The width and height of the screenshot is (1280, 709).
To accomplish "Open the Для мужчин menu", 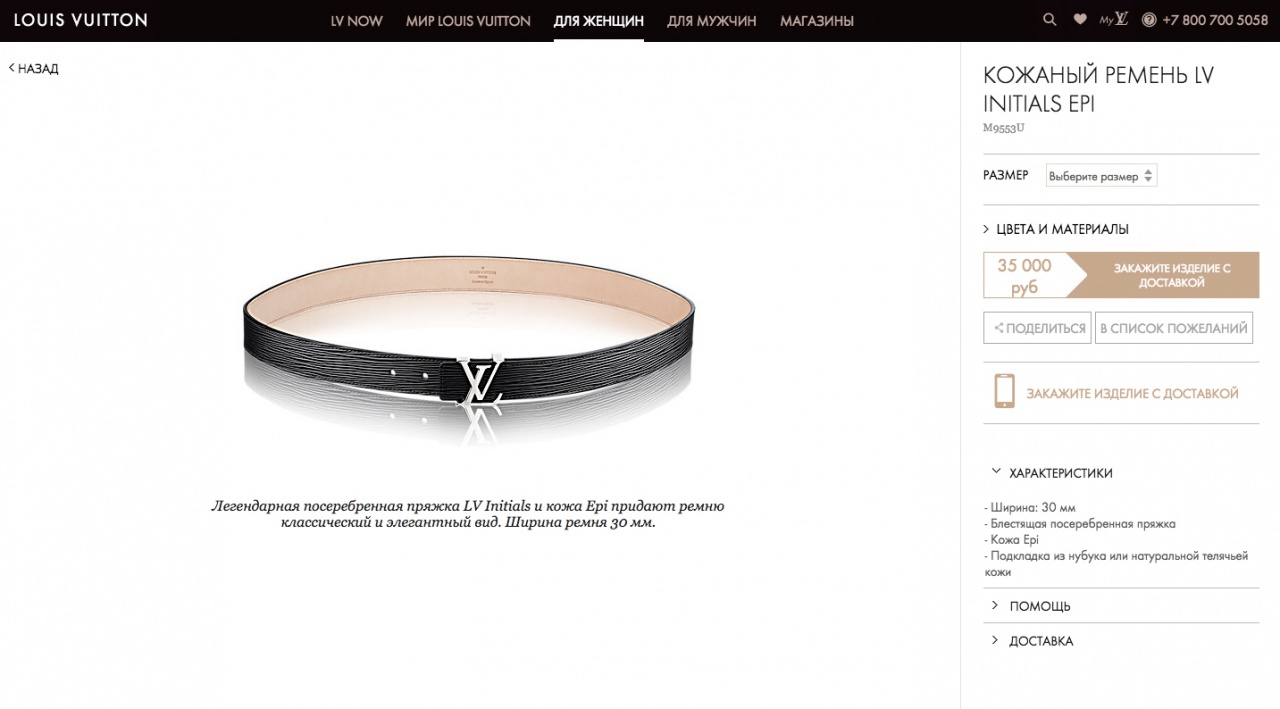I will 711,20.
